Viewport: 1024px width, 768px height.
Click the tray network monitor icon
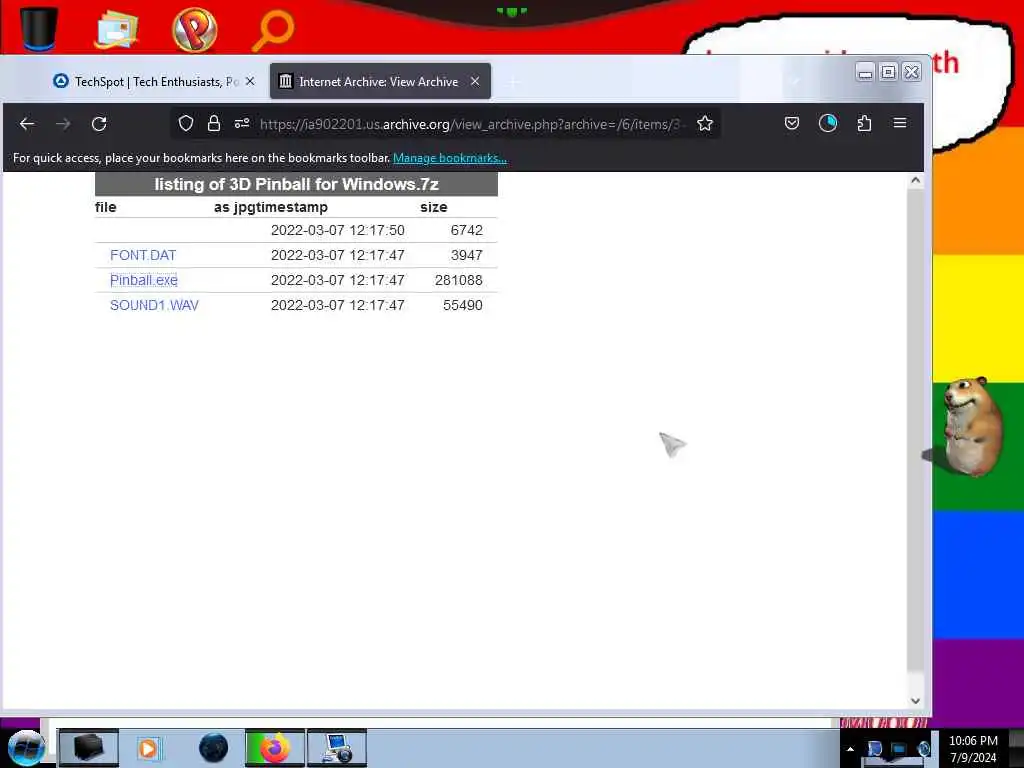pyautogui.click(x=899, y=749)
